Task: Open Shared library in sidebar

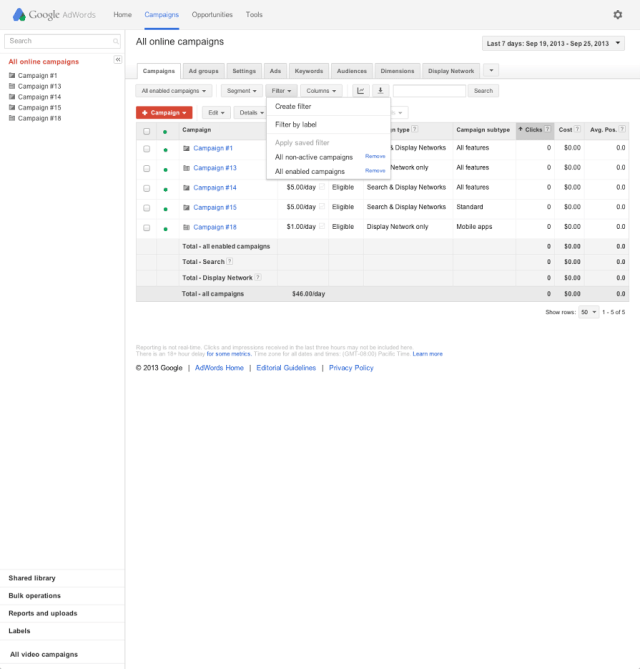Action: (x=32, y=578)
